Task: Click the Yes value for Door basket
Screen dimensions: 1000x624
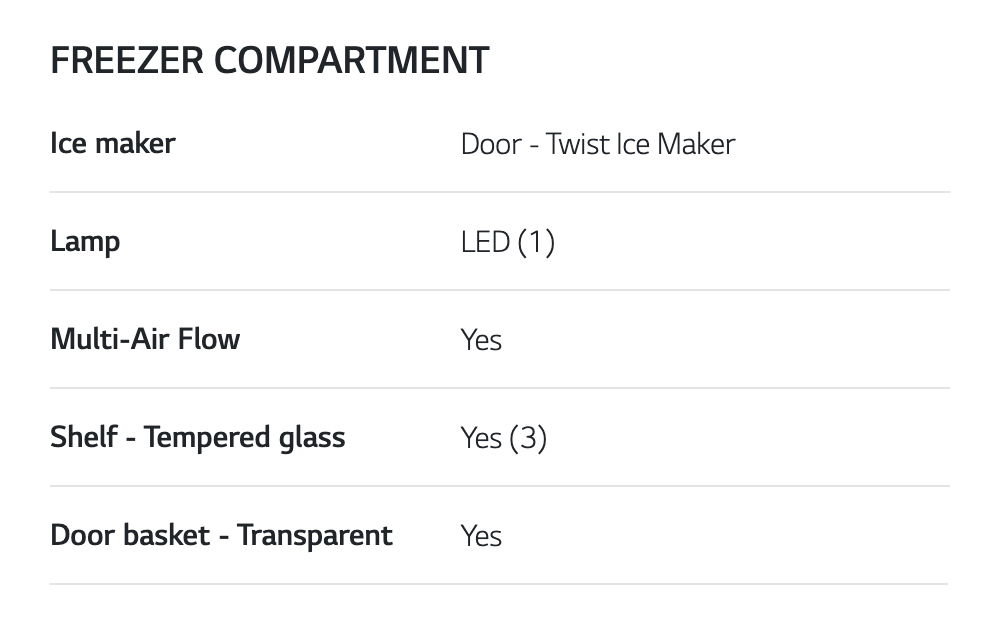Action: tap(481, 536)
